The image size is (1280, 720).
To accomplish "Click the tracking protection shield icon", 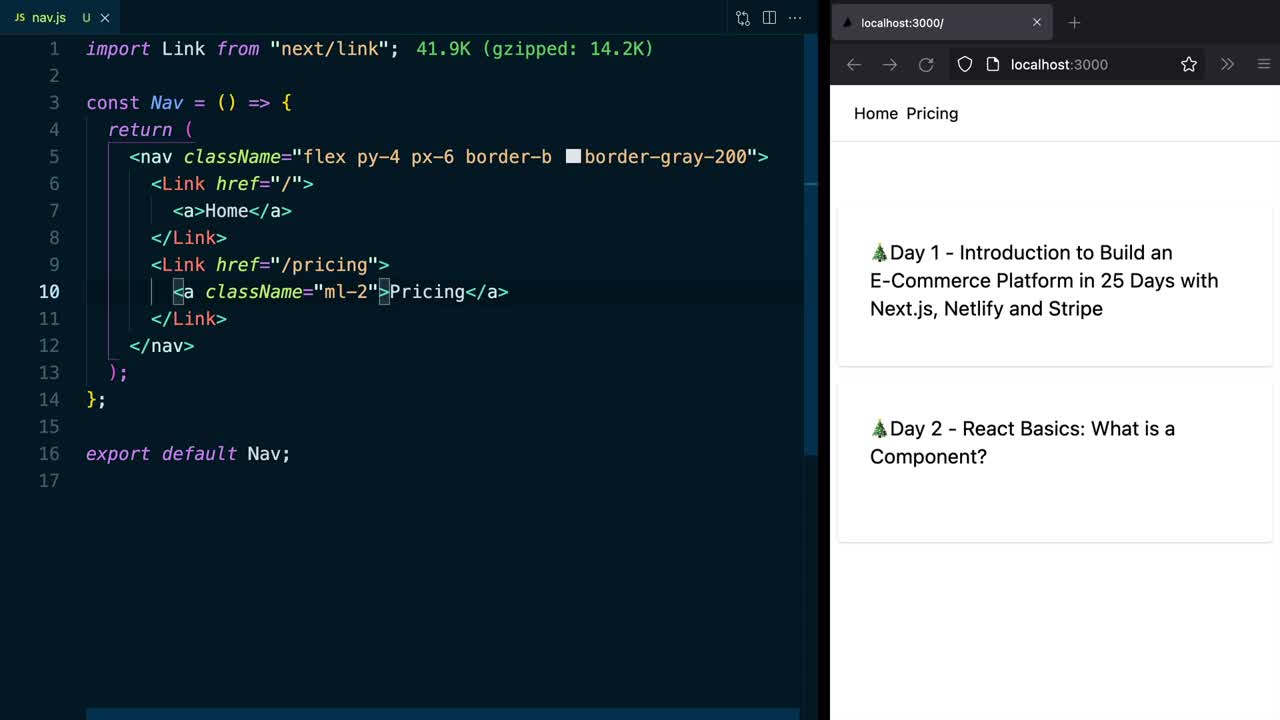I will [965, 64].
